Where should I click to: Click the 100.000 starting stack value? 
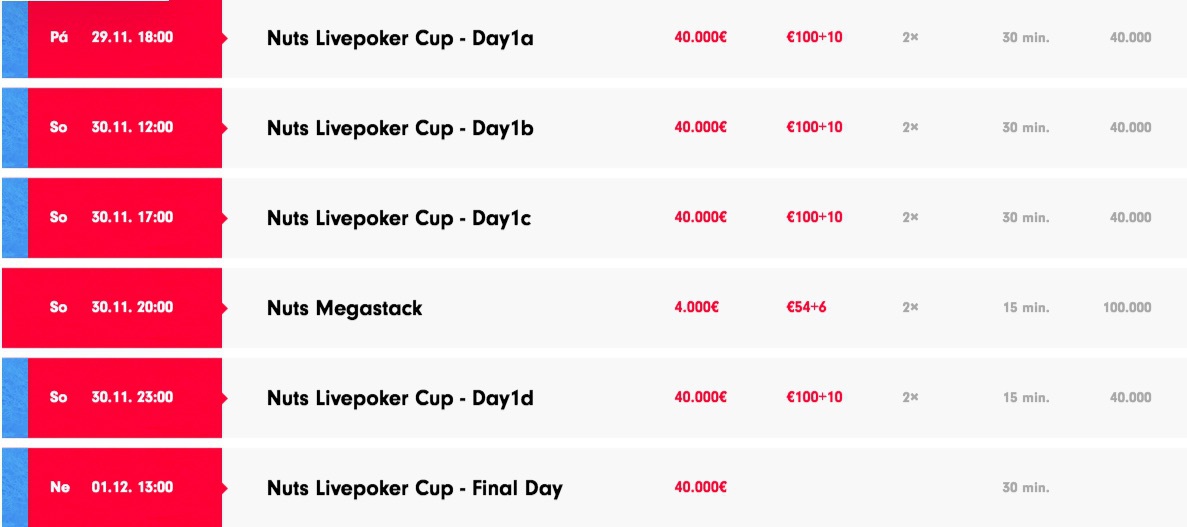point(1127,307)
